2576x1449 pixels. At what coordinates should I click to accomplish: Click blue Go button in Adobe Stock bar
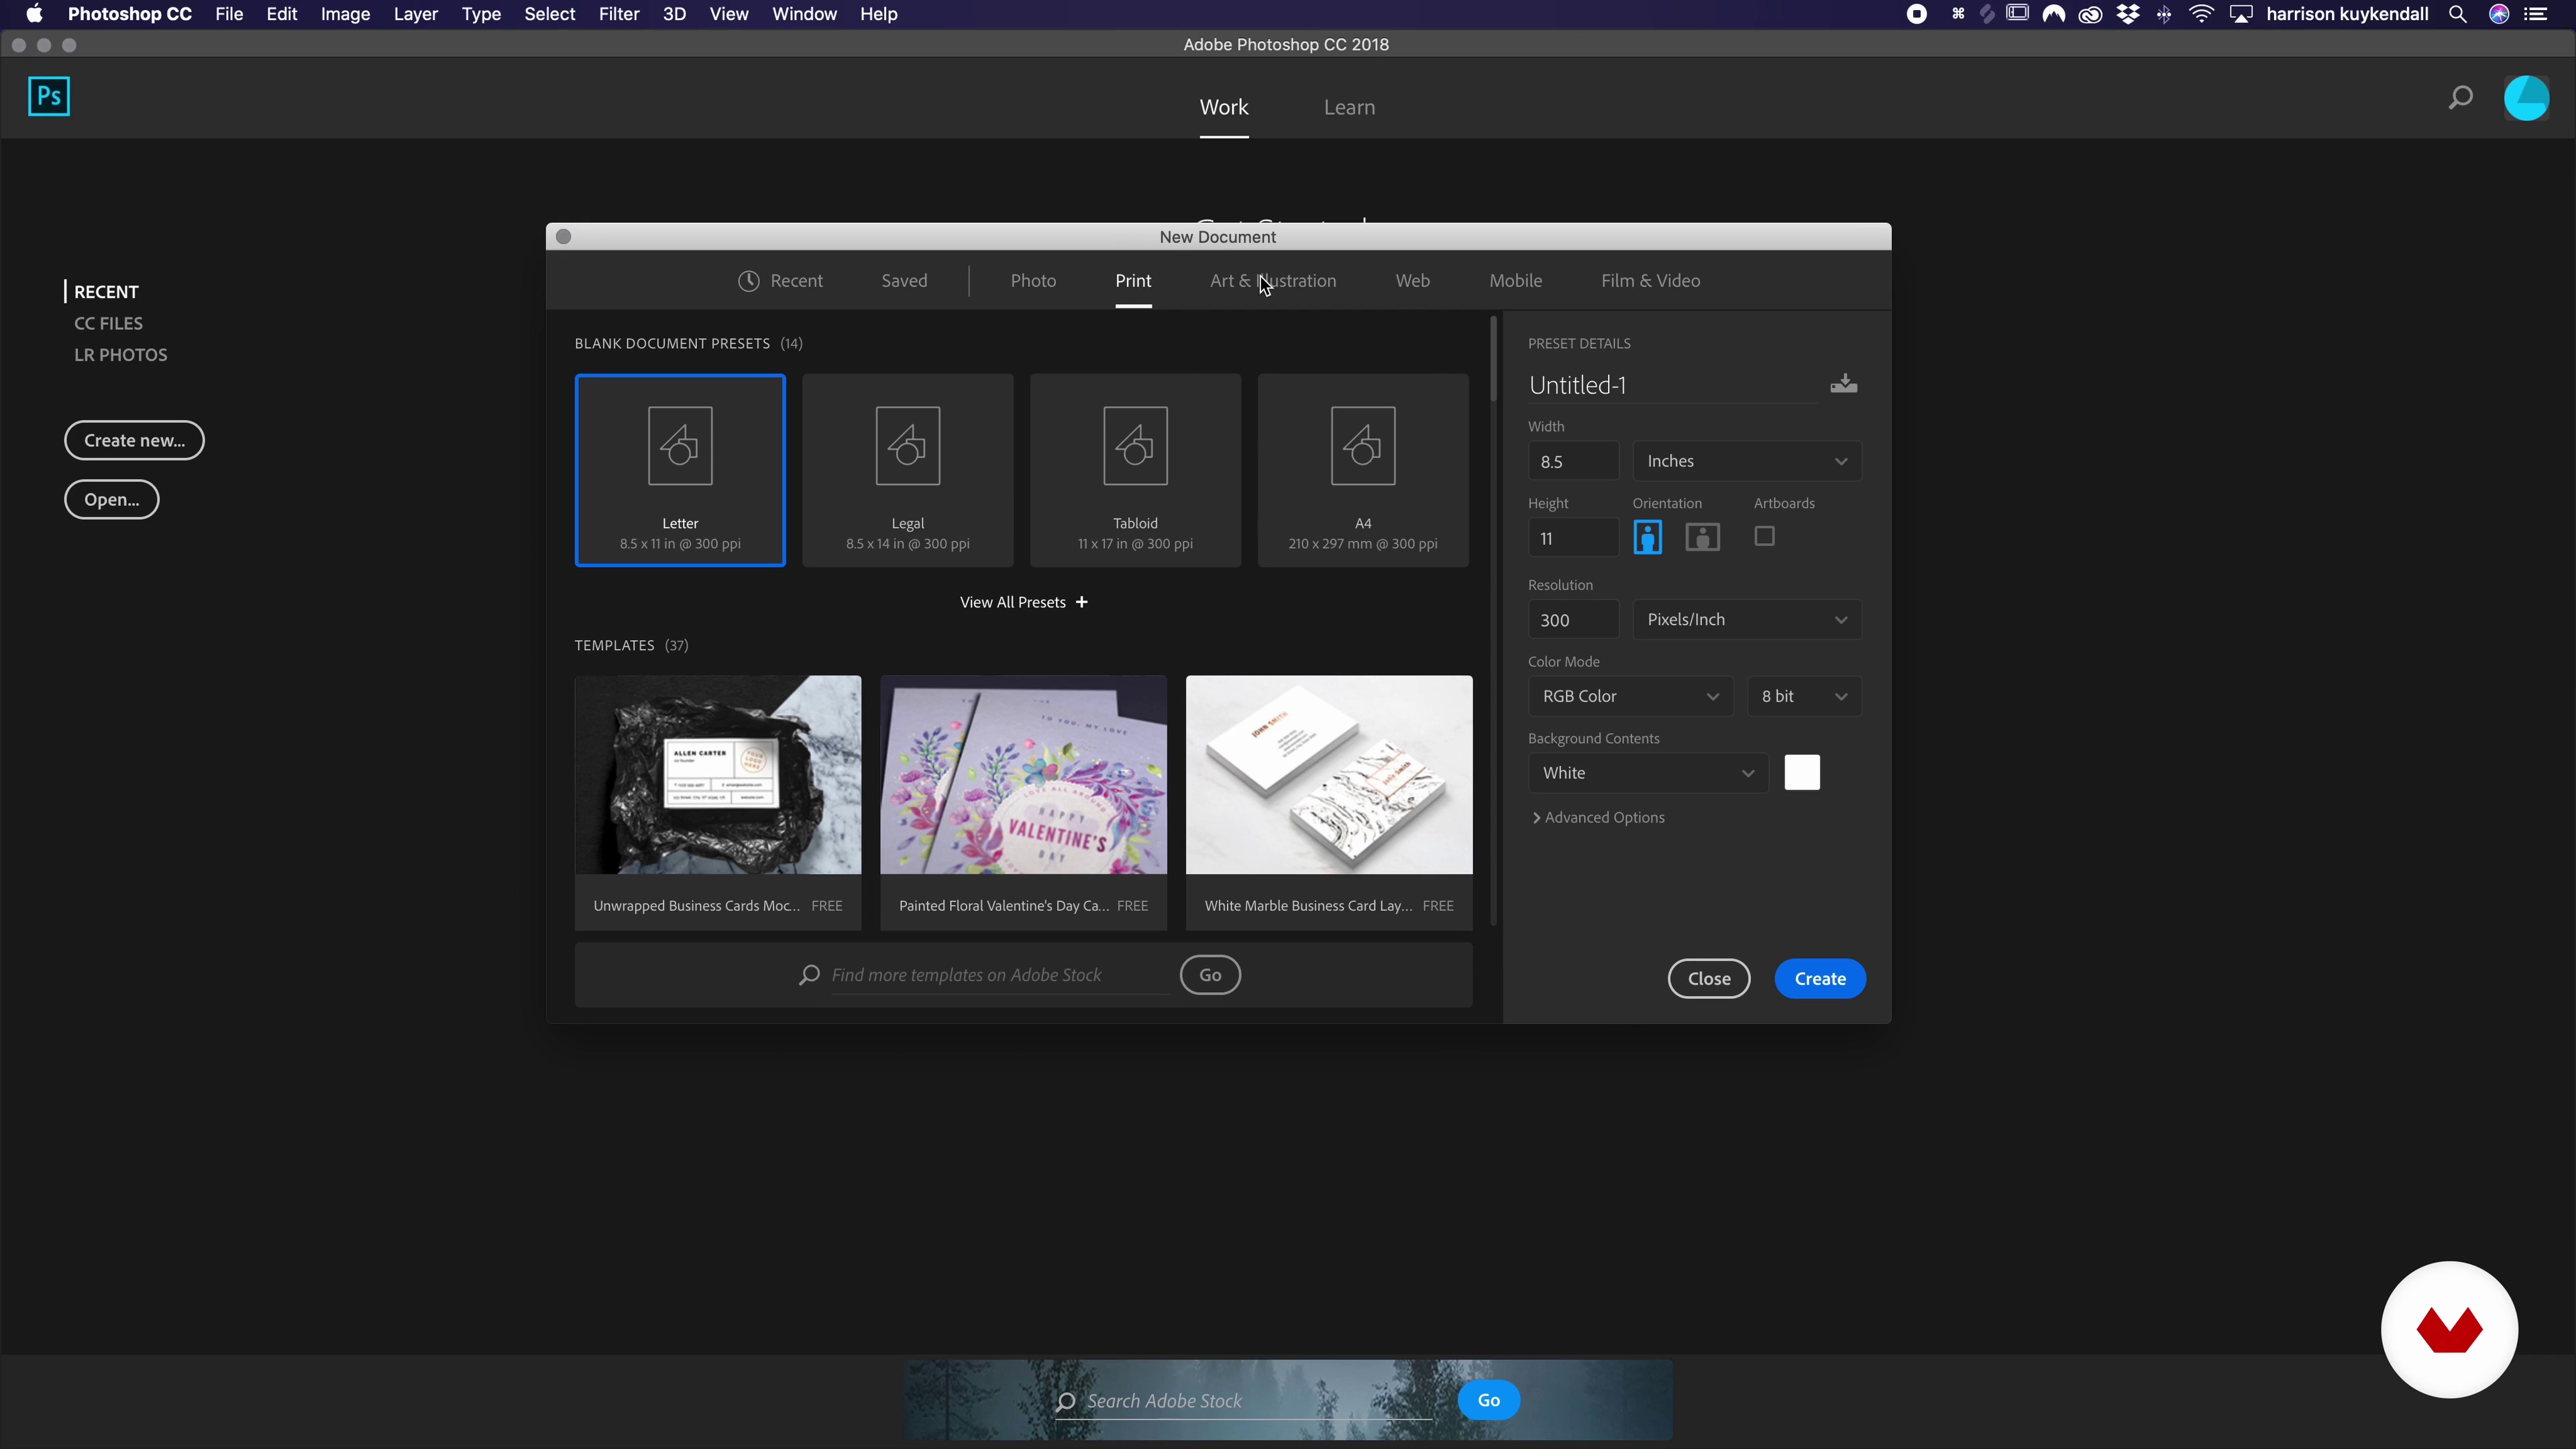pyautogui.click(x=1488, y=1400)
